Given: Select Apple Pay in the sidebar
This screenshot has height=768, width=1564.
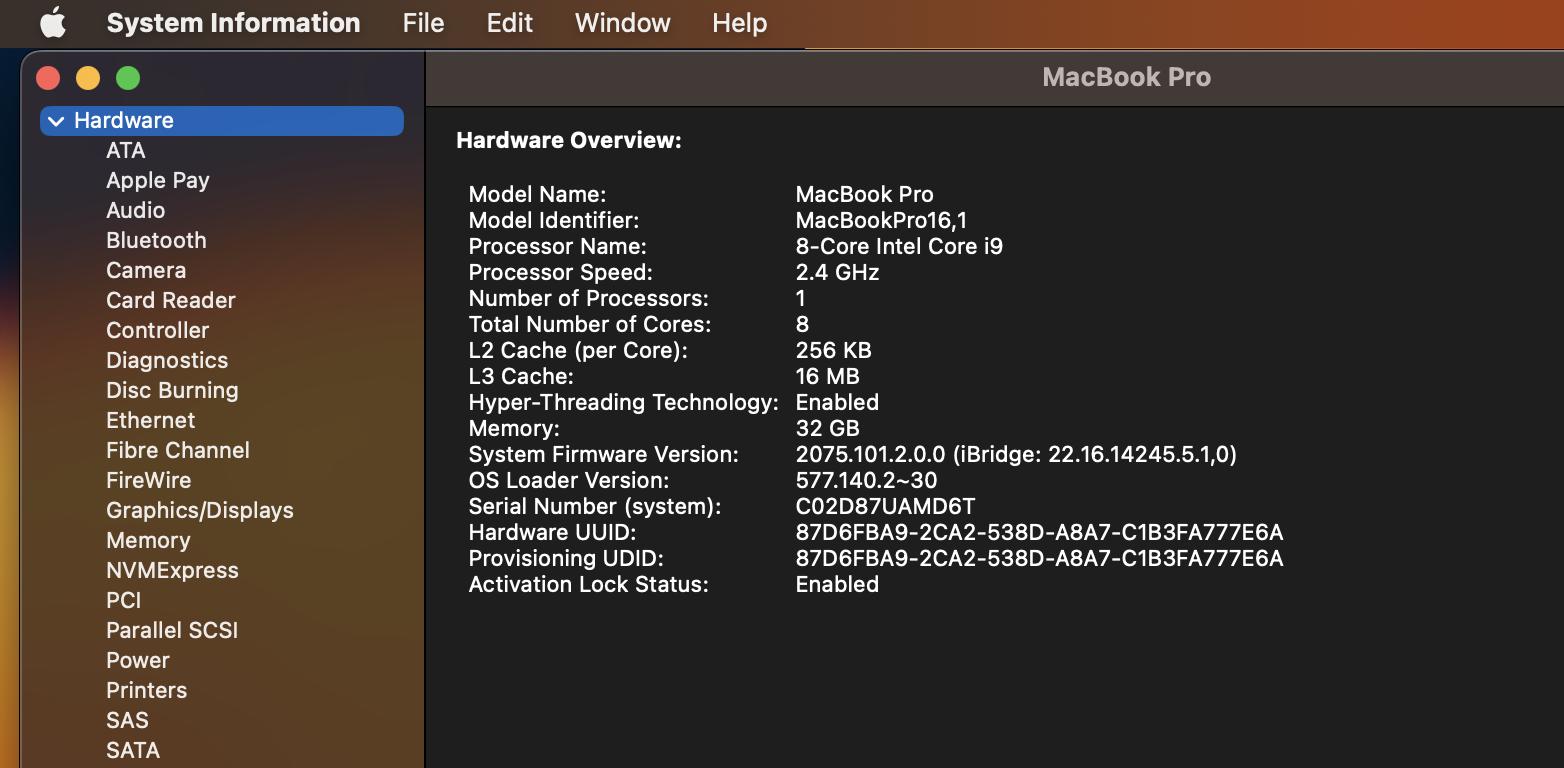Looking at the screenshot, I should click(x=158, y=180).
